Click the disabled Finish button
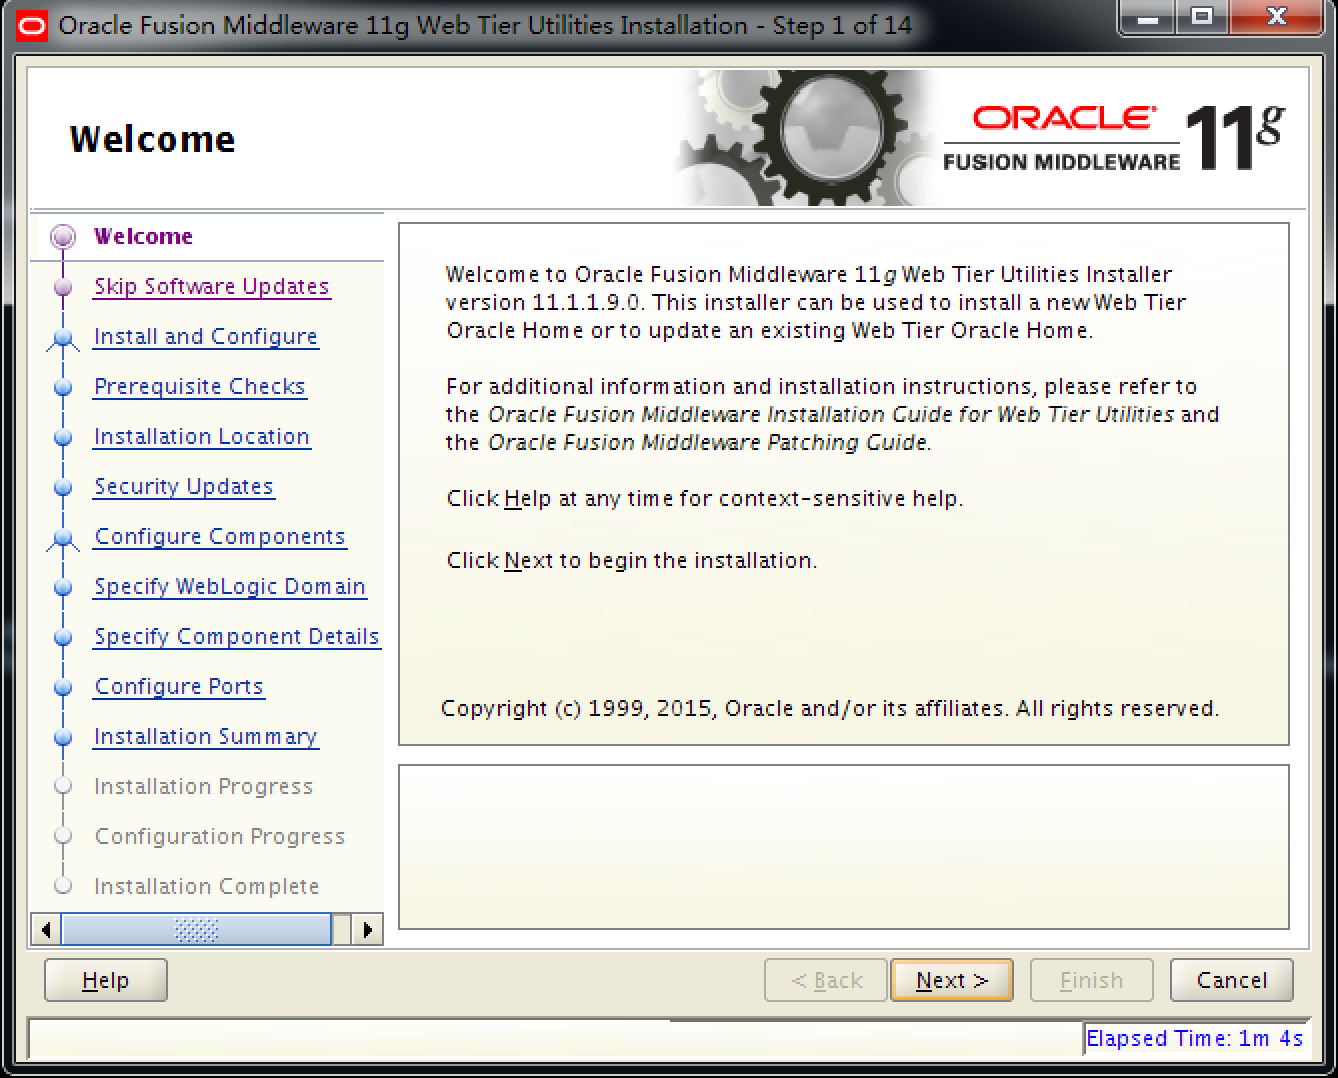 [x=1092, y=981]
